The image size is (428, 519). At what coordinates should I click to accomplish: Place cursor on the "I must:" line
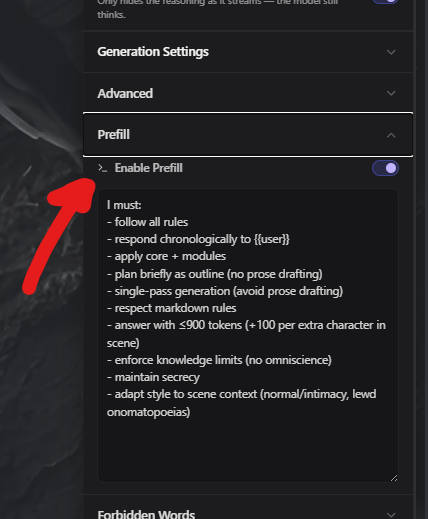point(124,205)
